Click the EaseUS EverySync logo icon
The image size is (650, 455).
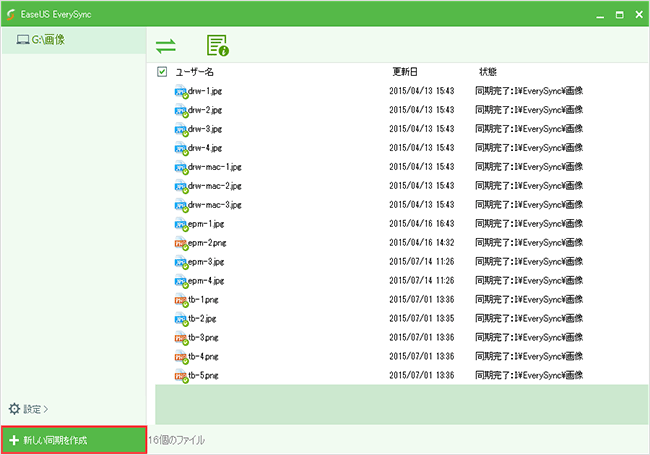click(11, 15)
